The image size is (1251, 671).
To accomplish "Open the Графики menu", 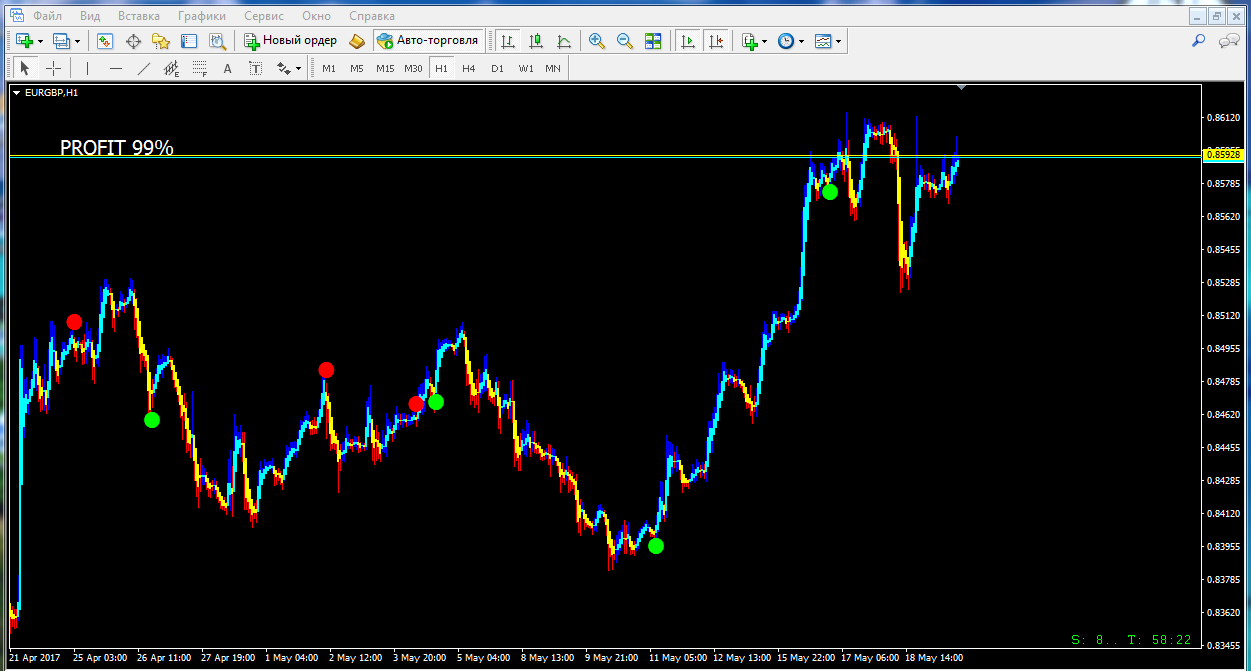I will (x=201, y=16).
